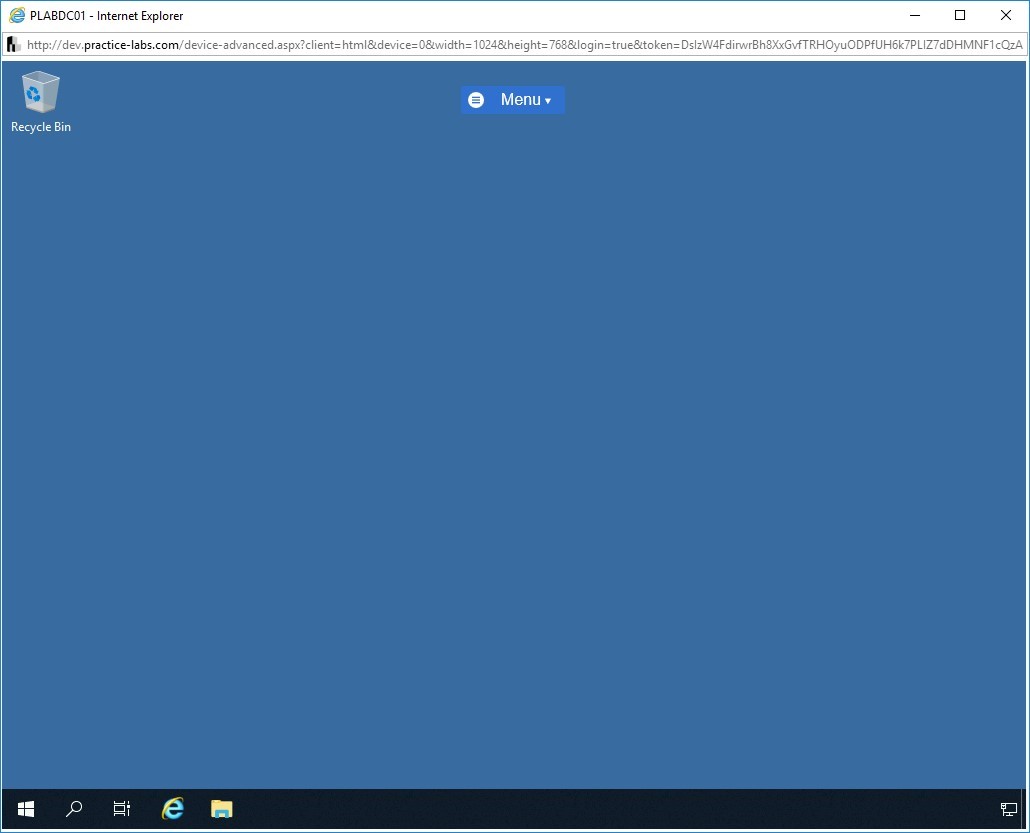The height and width of the screenshot is (833, 1030).
Task: Click the Internet Explorer logo in title bar
Action: [17, 15]
